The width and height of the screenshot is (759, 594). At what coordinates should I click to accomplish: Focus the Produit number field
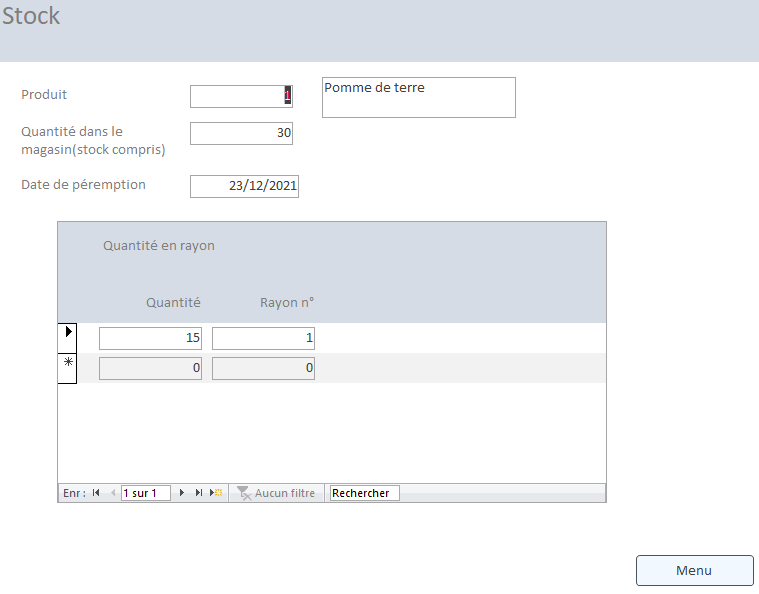pyautogui.click(x=242, y=96)
